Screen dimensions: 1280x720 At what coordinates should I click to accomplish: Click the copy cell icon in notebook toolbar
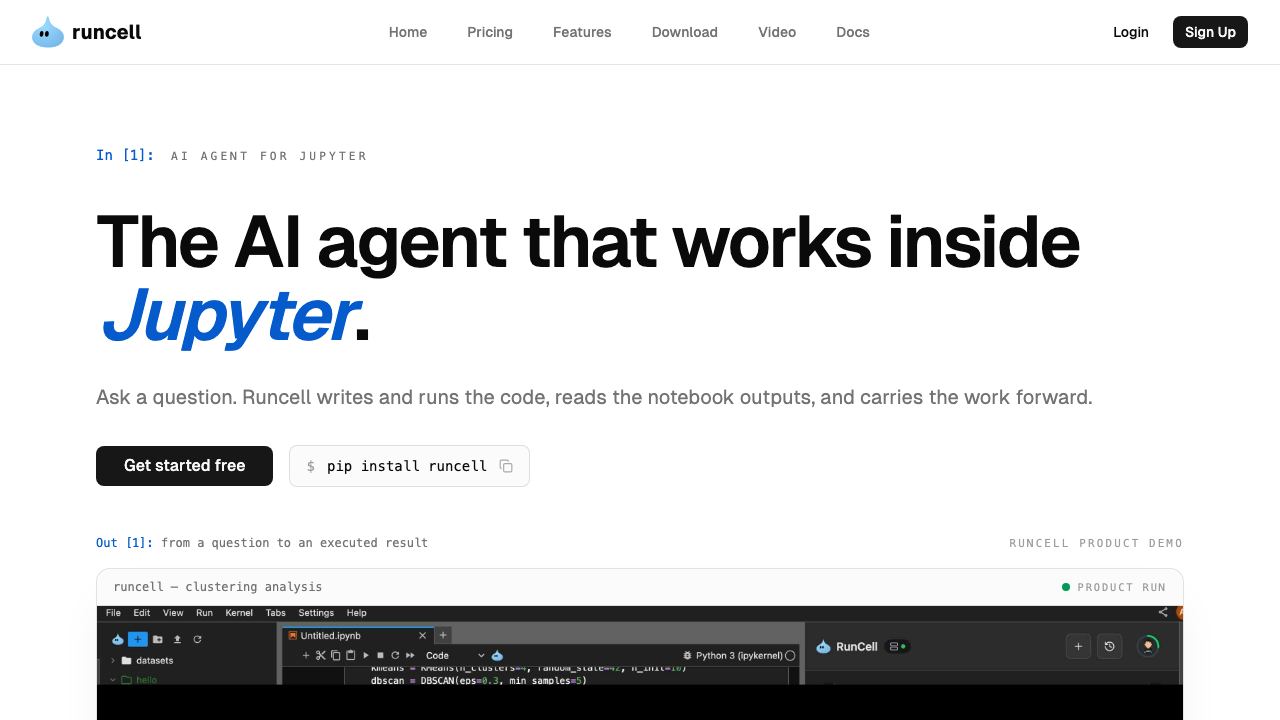(x=335, y=655)
